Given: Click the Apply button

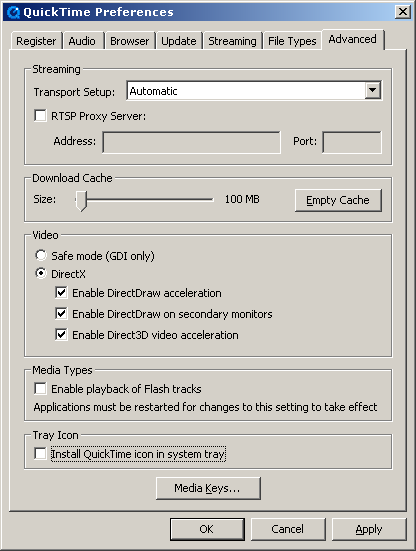Looking at the screenshot, I should pos(369,529).
